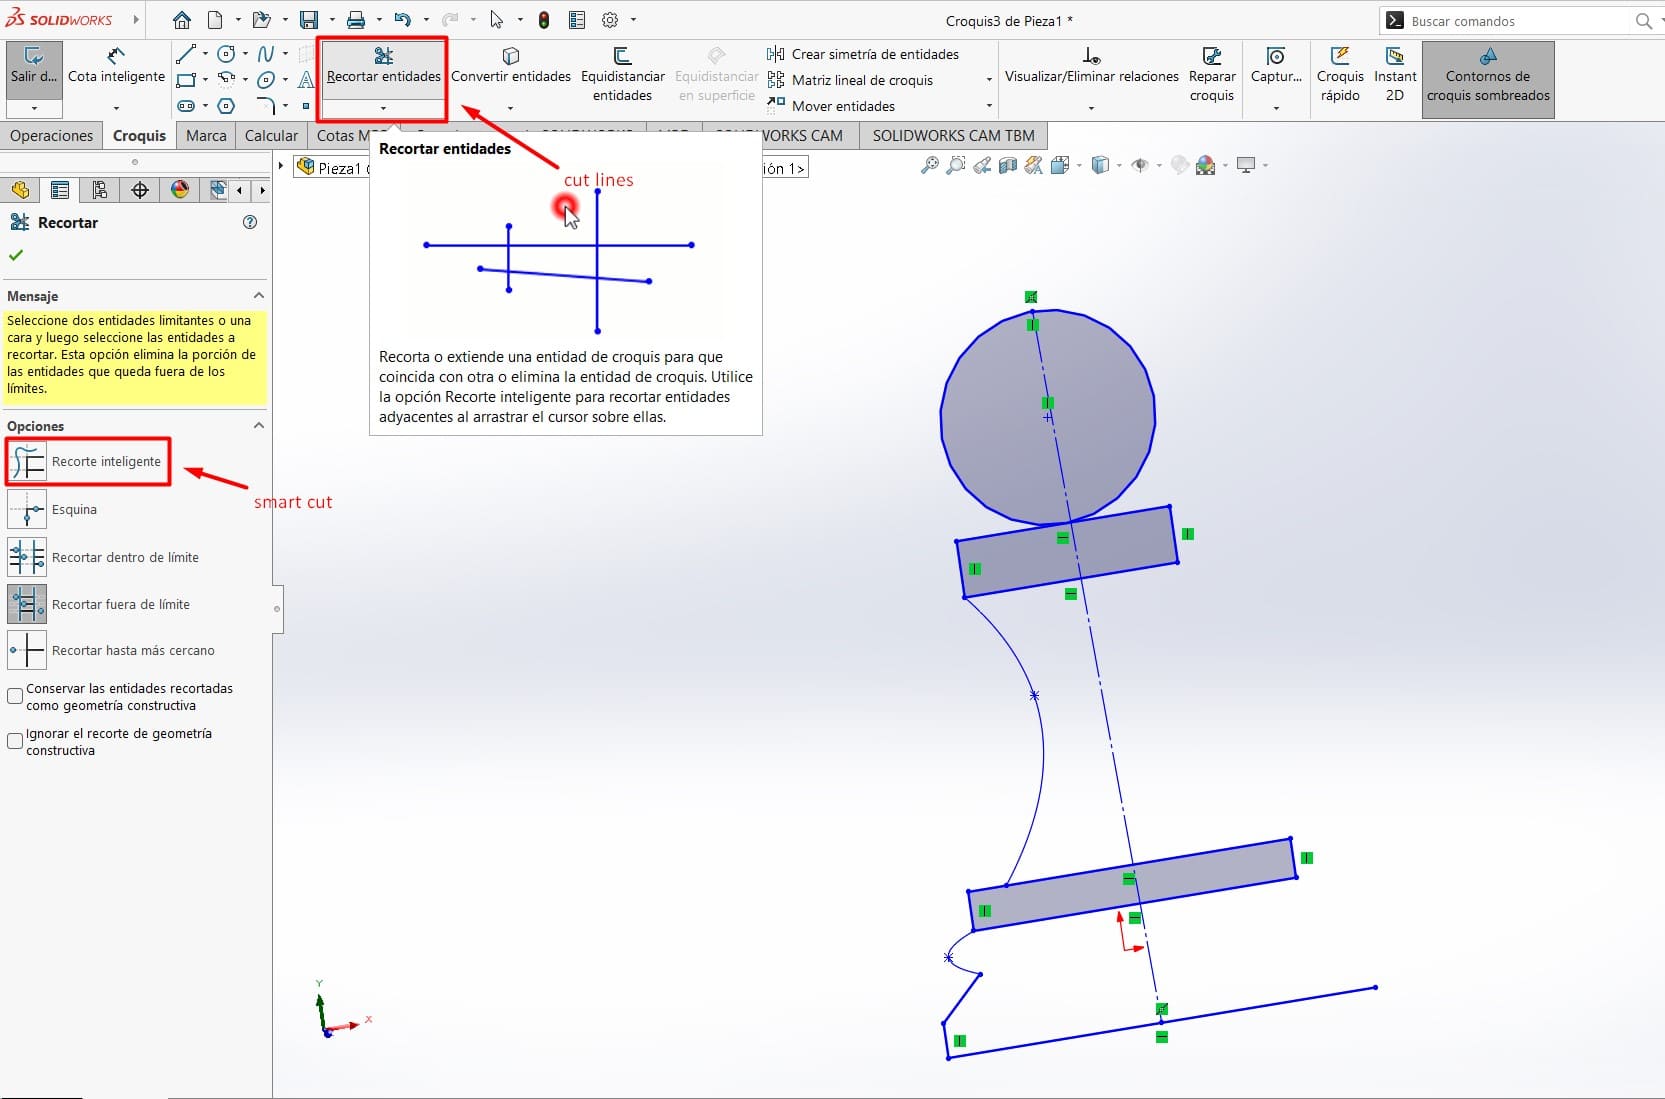Select the Polygon sketch tool
This screenshot has width=1665, height=1099.
coord(226,105)
